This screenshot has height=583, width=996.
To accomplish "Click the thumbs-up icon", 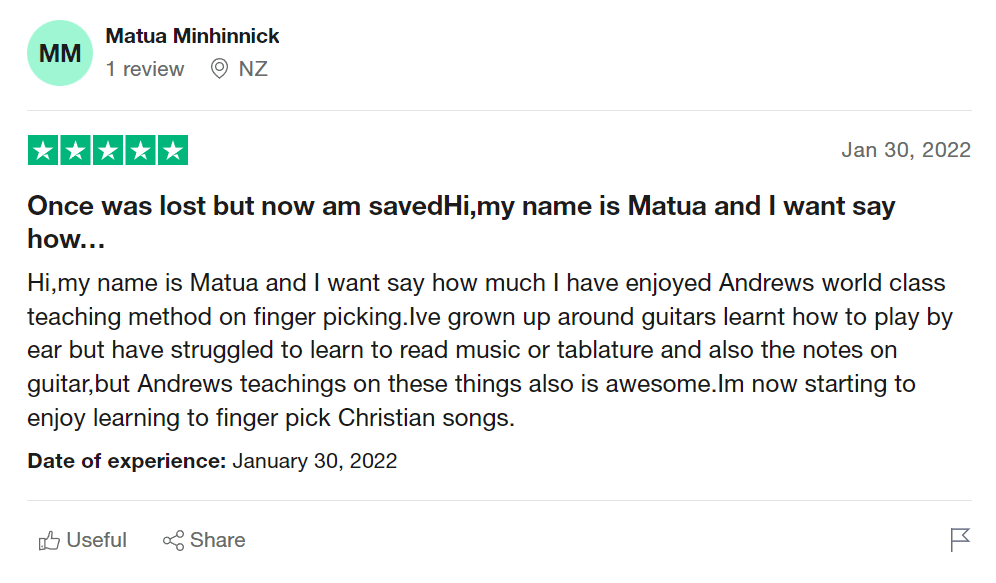I will [49, 541].
